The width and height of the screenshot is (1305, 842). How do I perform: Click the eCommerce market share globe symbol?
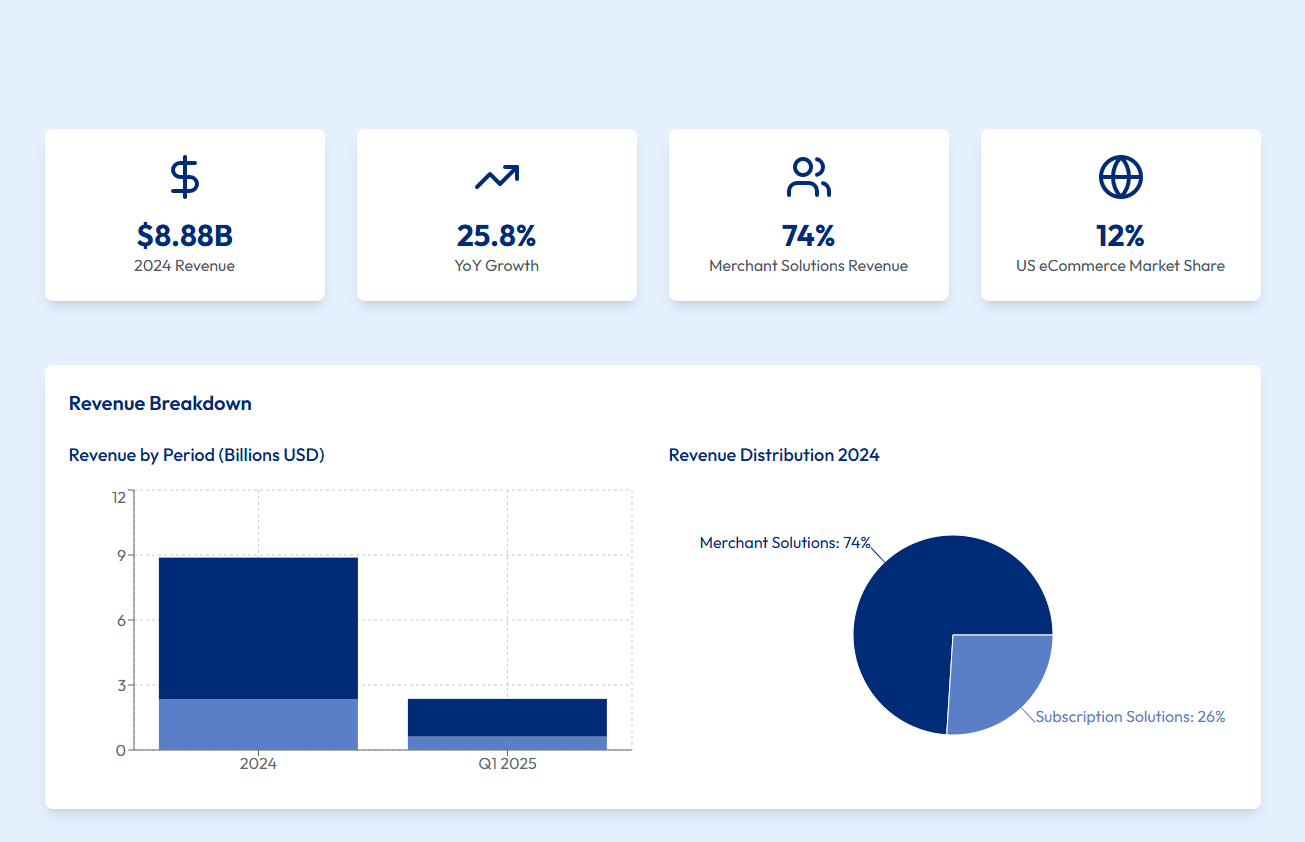[x=1120, y=175]
